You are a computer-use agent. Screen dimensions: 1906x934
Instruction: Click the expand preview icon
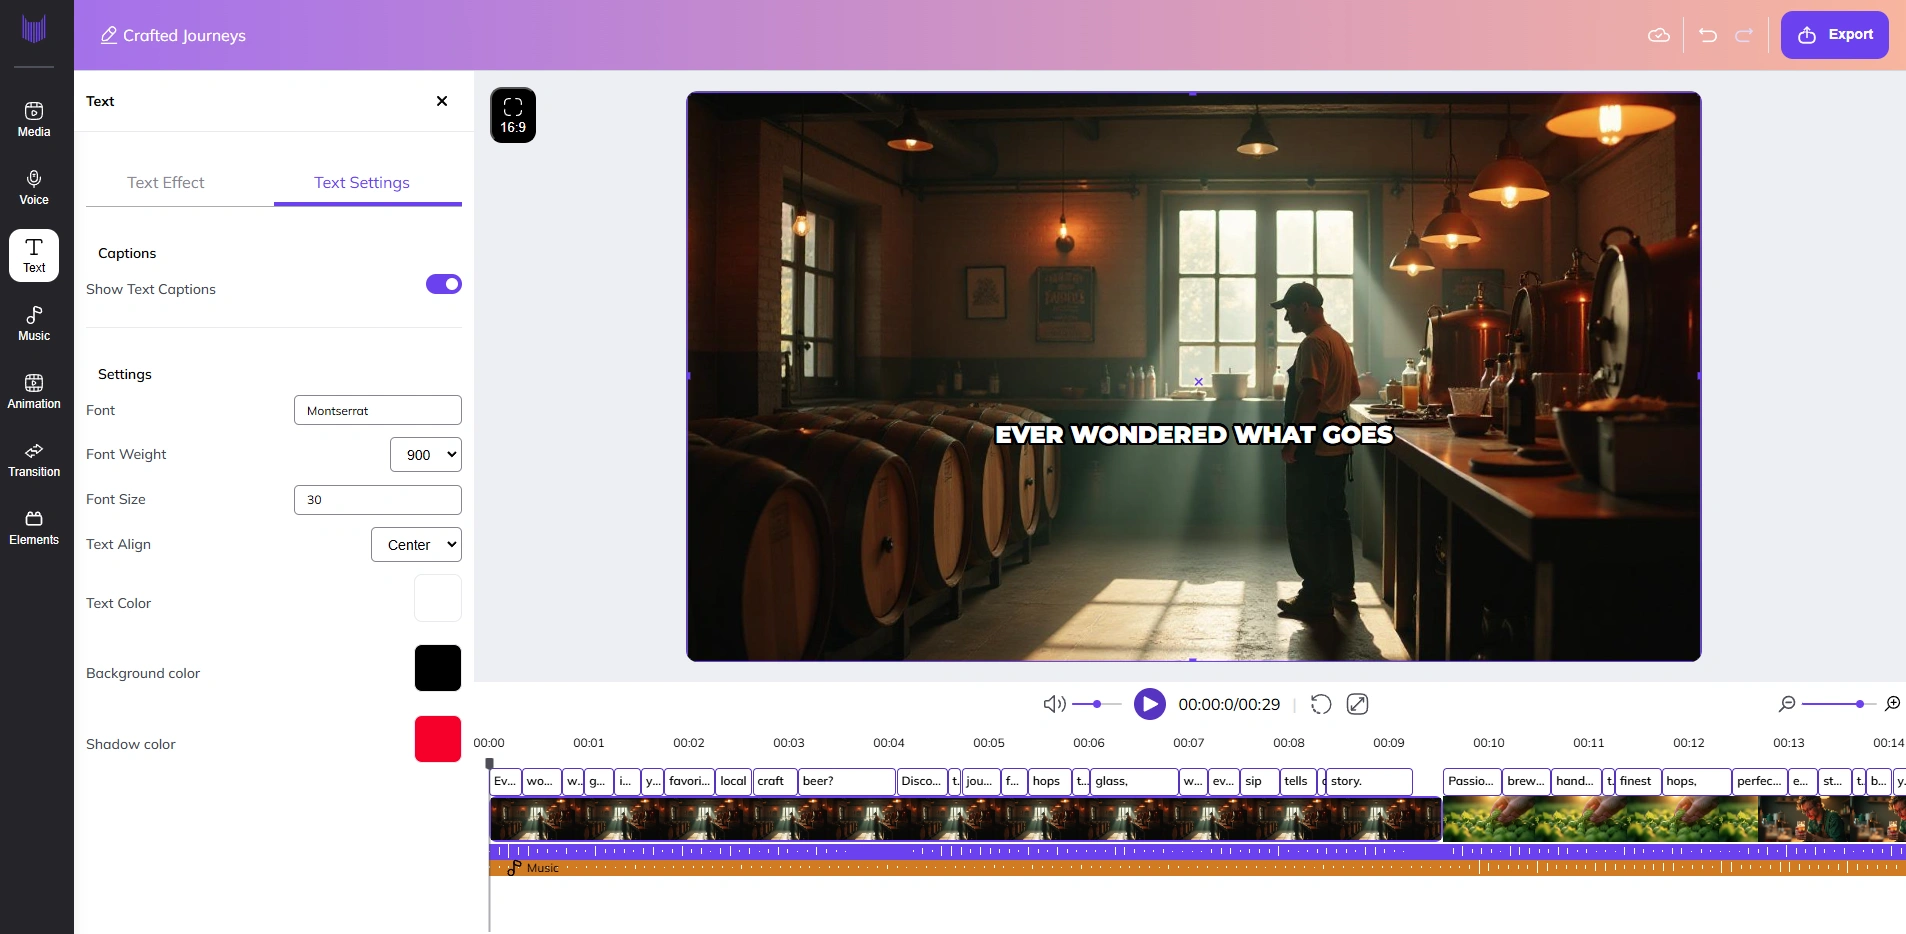point(1357,704)
